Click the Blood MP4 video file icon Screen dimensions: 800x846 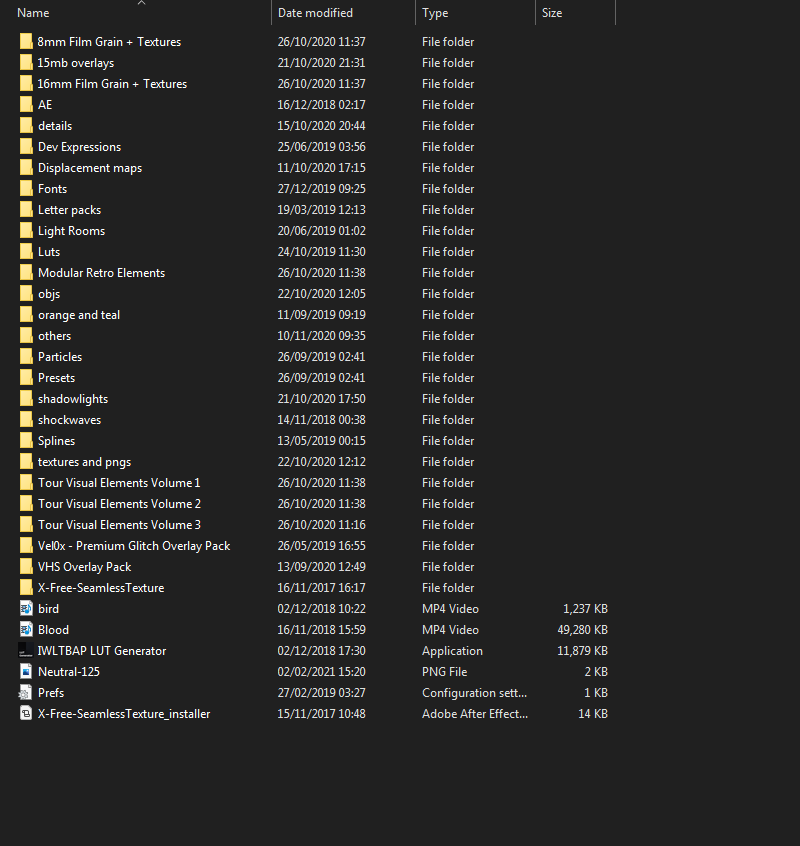(26, 630)
